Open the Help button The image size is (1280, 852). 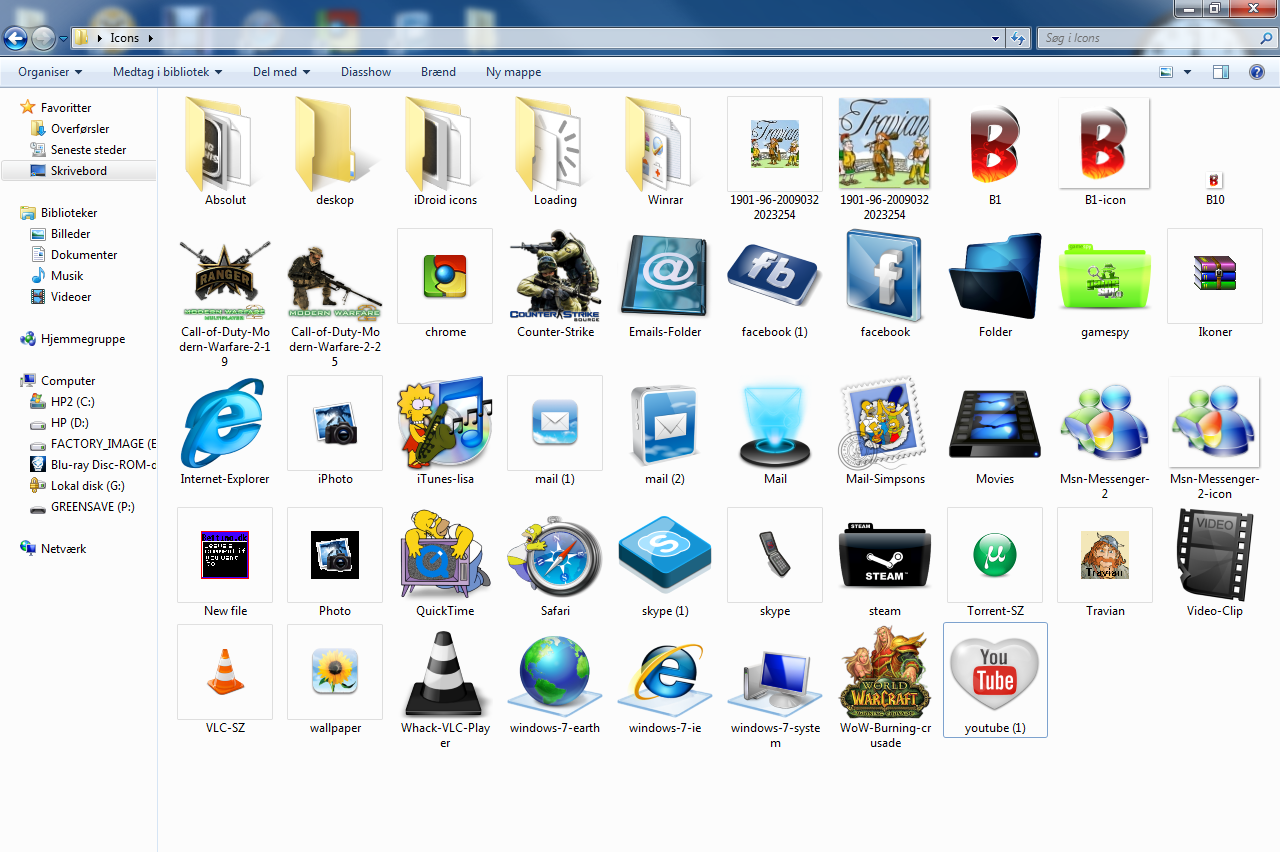pyautogui.click(x=1257, y=72)
